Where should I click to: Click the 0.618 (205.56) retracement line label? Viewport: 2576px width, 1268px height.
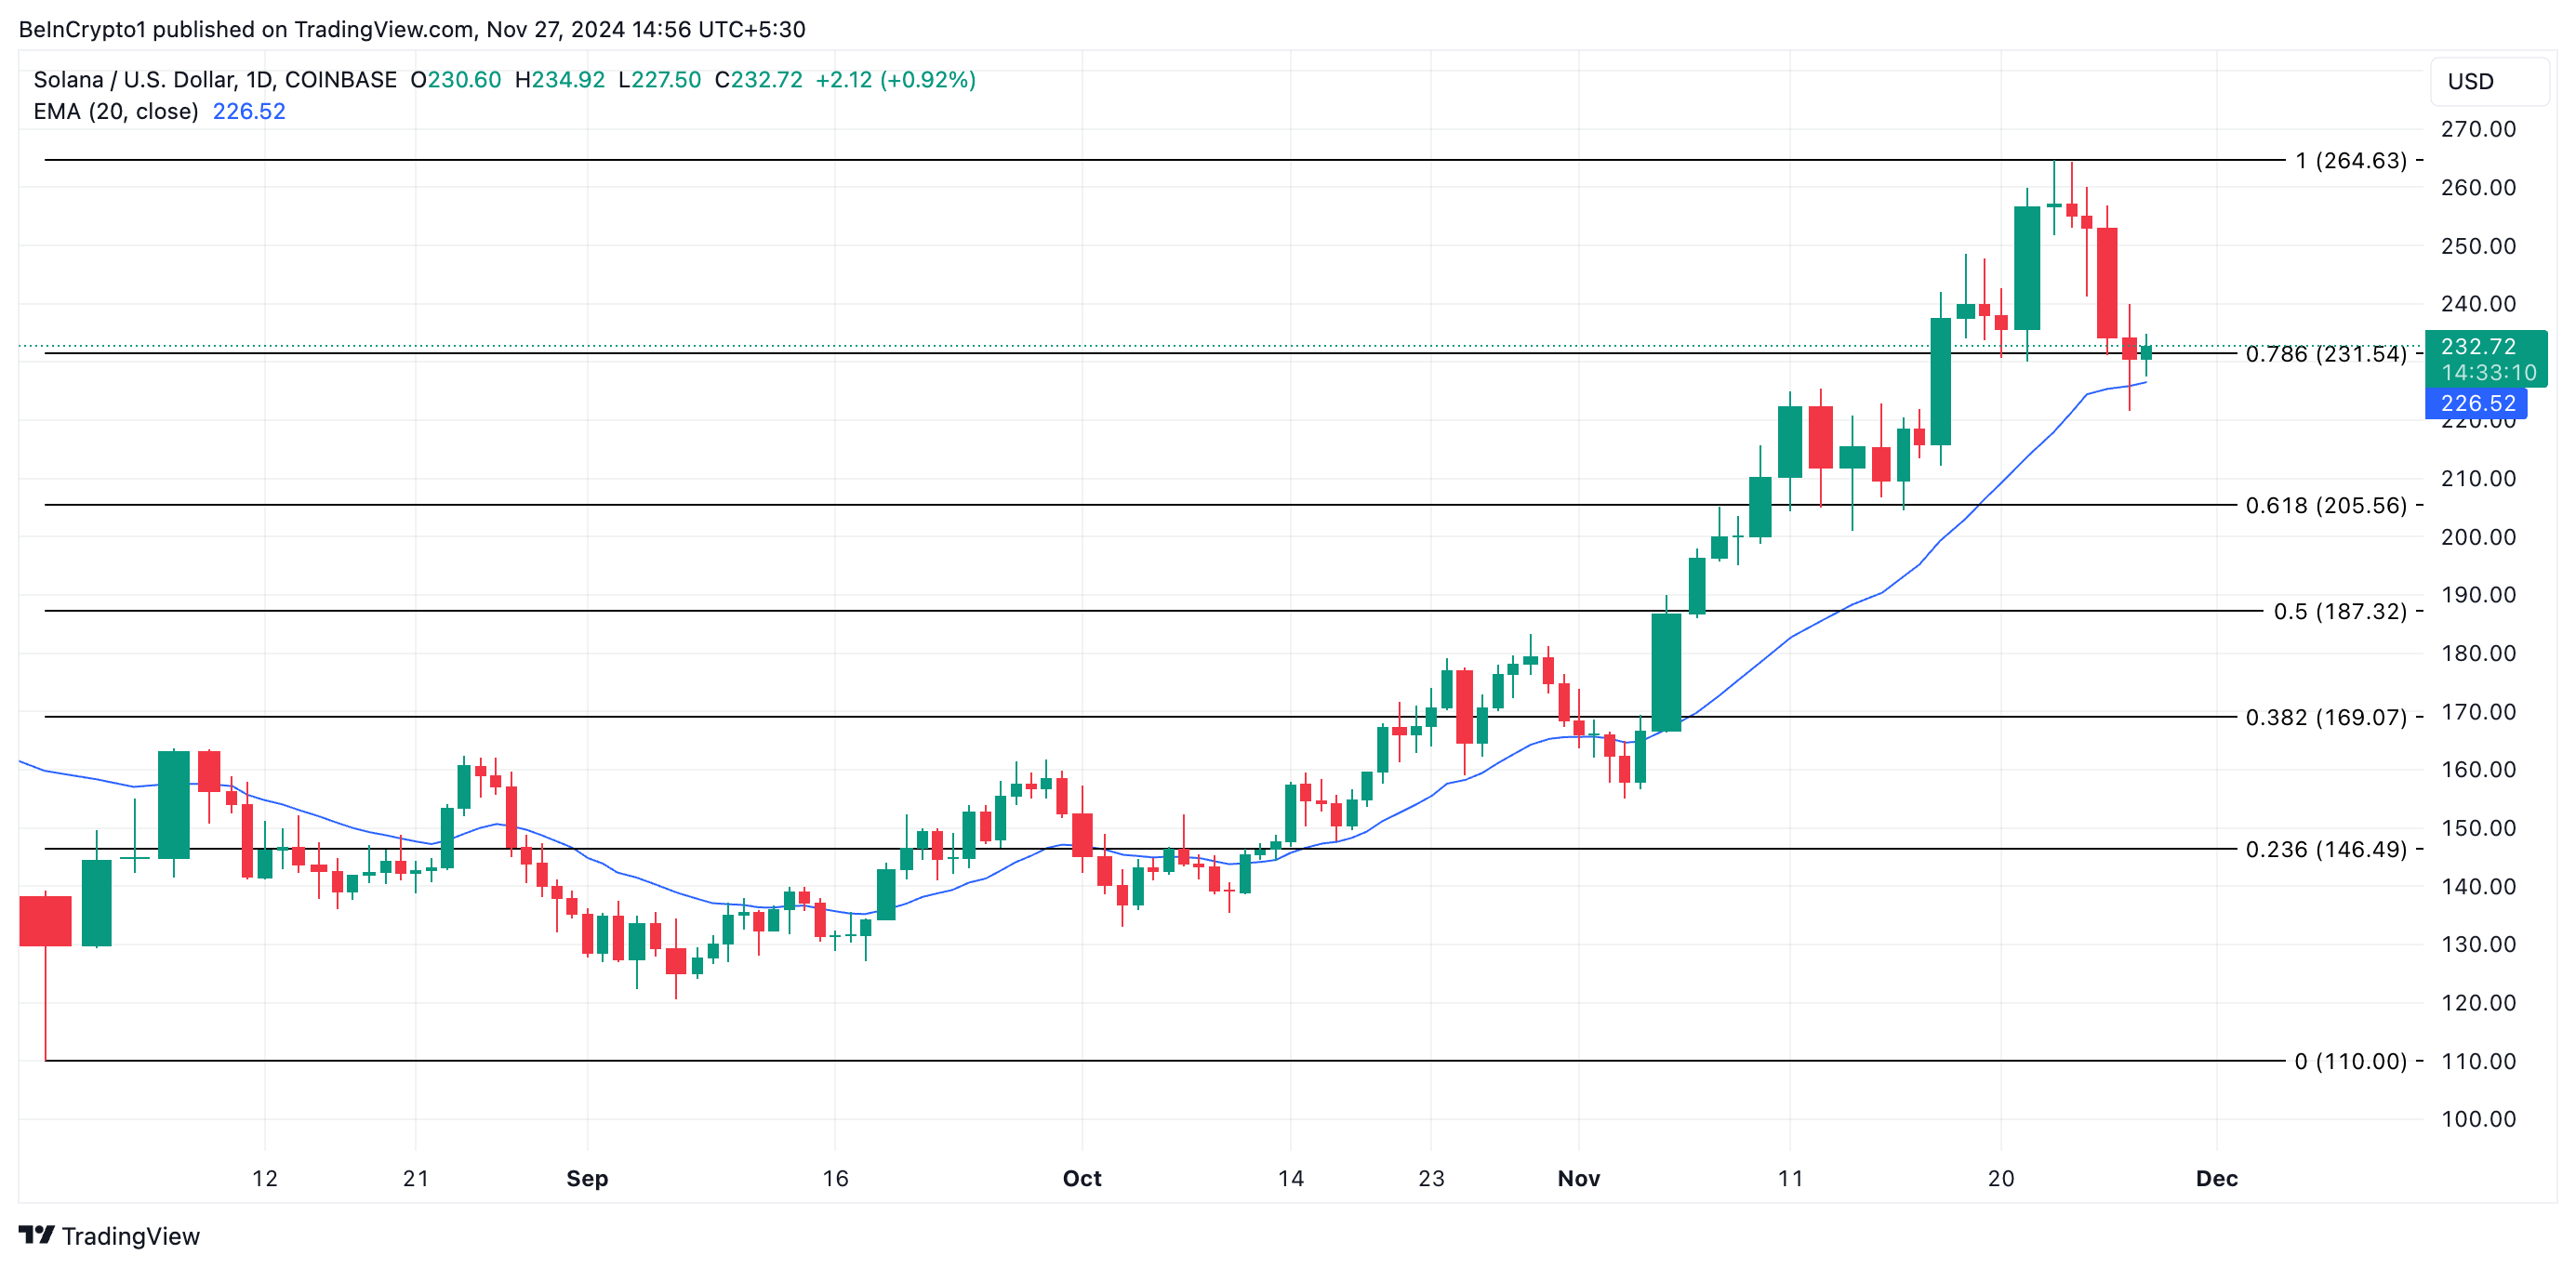2325,505
